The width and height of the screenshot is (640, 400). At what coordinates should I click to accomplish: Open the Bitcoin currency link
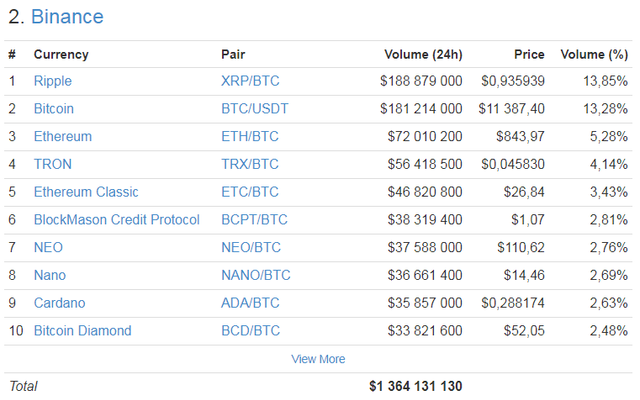54,109
